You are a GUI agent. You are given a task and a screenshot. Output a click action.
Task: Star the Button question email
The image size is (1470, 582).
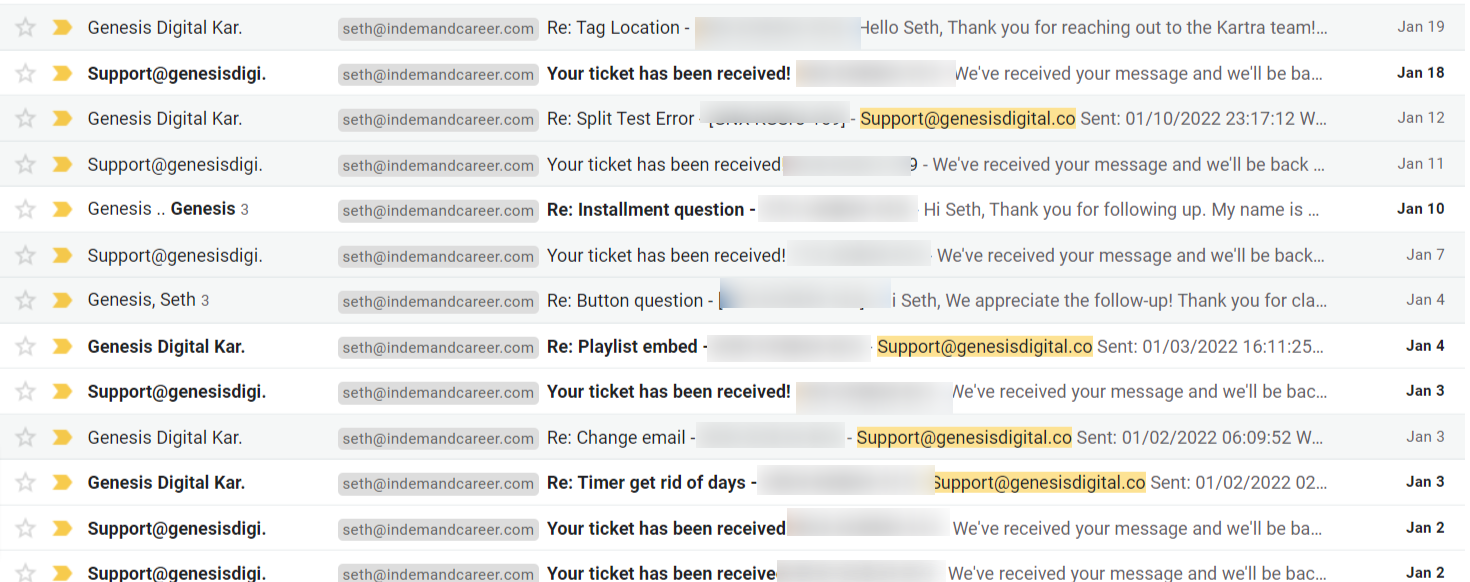[26, 301]
